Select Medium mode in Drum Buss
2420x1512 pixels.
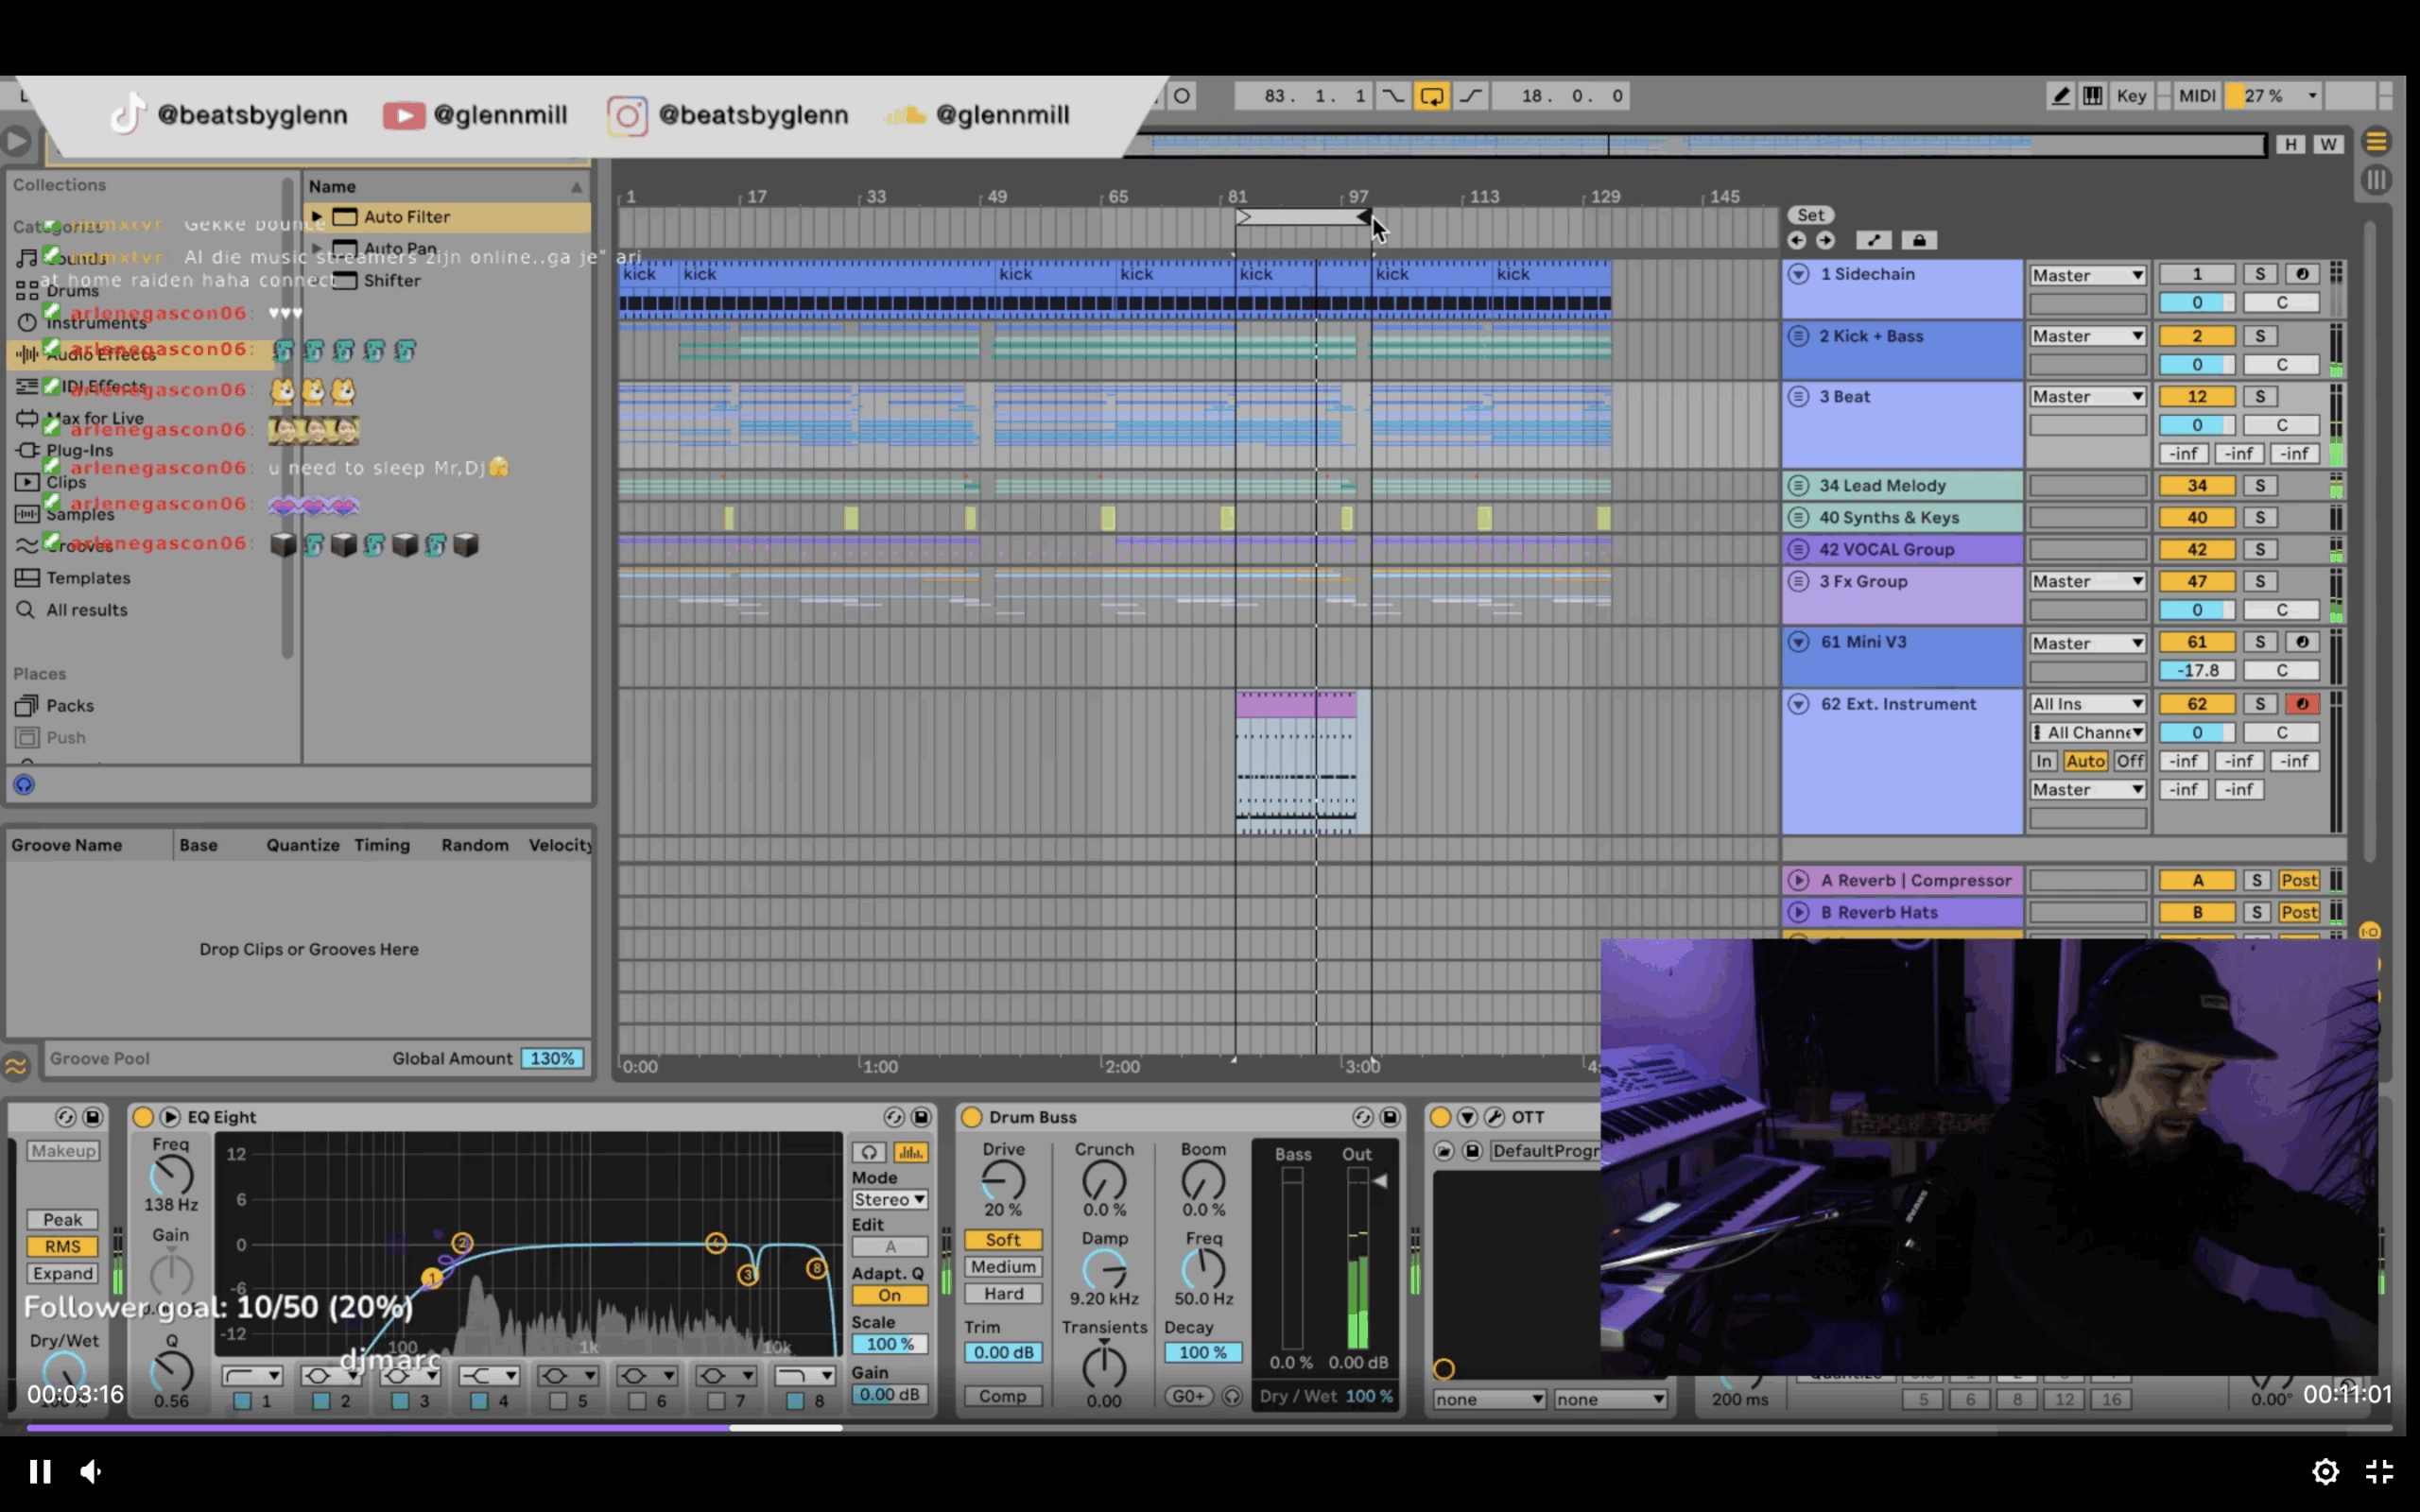pos(1003,1267)
